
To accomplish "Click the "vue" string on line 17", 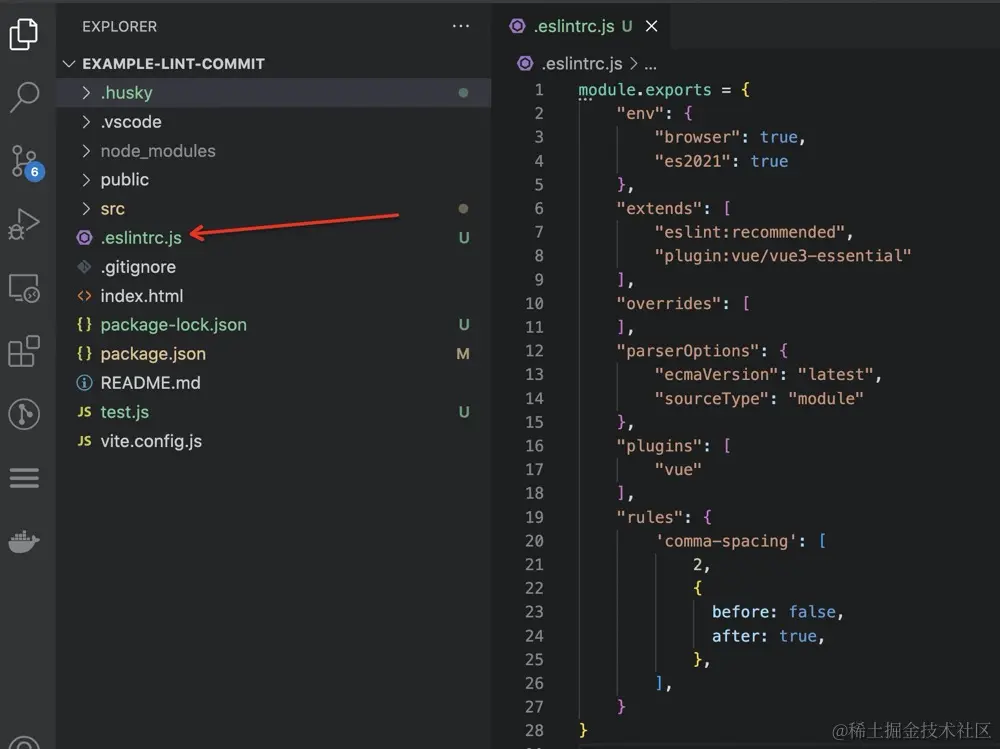I will pyautogui.click(x=678, y=470).
